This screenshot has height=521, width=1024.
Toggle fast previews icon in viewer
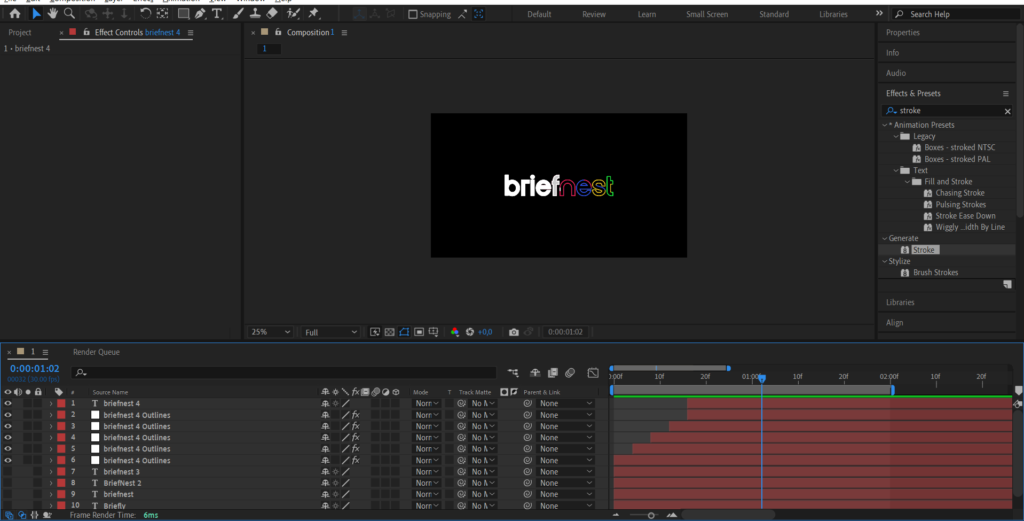(375, 332)
